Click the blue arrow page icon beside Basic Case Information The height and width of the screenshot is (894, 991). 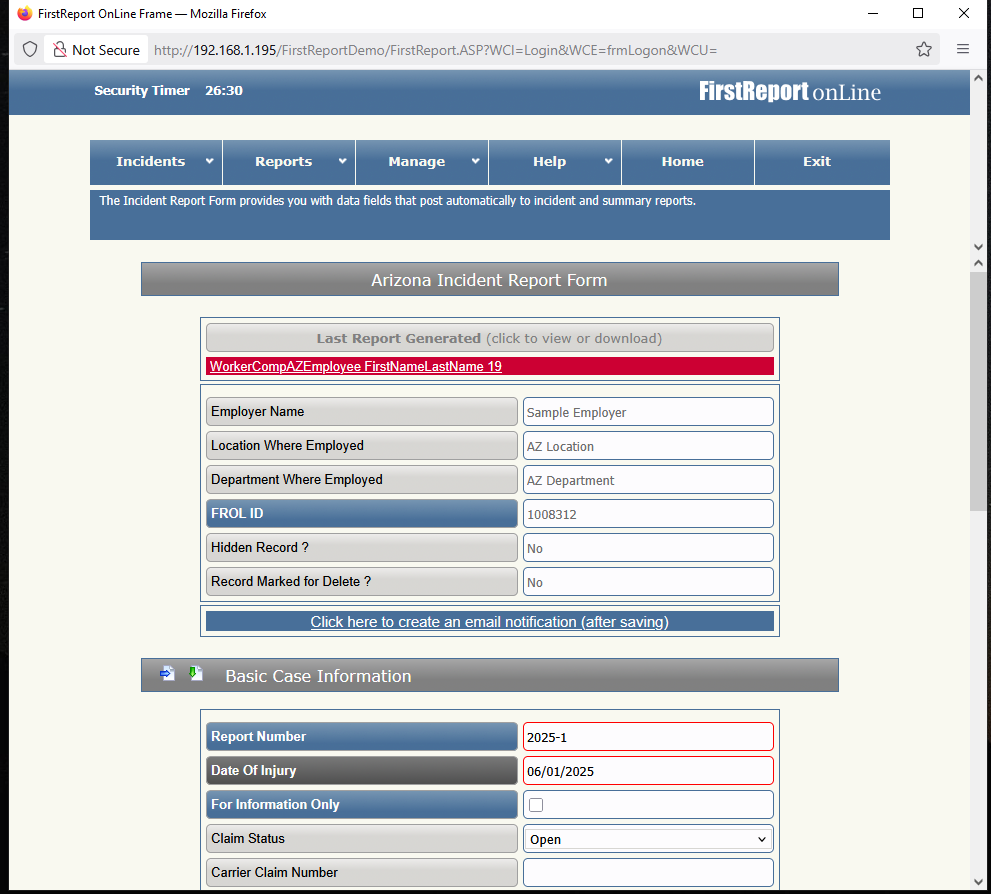point(166,674)
